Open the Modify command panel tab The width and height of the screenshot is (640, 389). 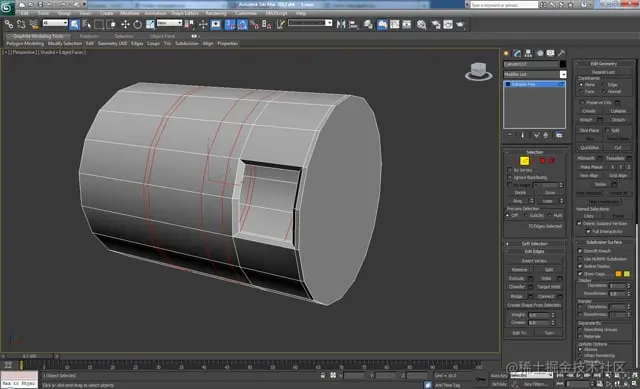(x=517, y=53)
